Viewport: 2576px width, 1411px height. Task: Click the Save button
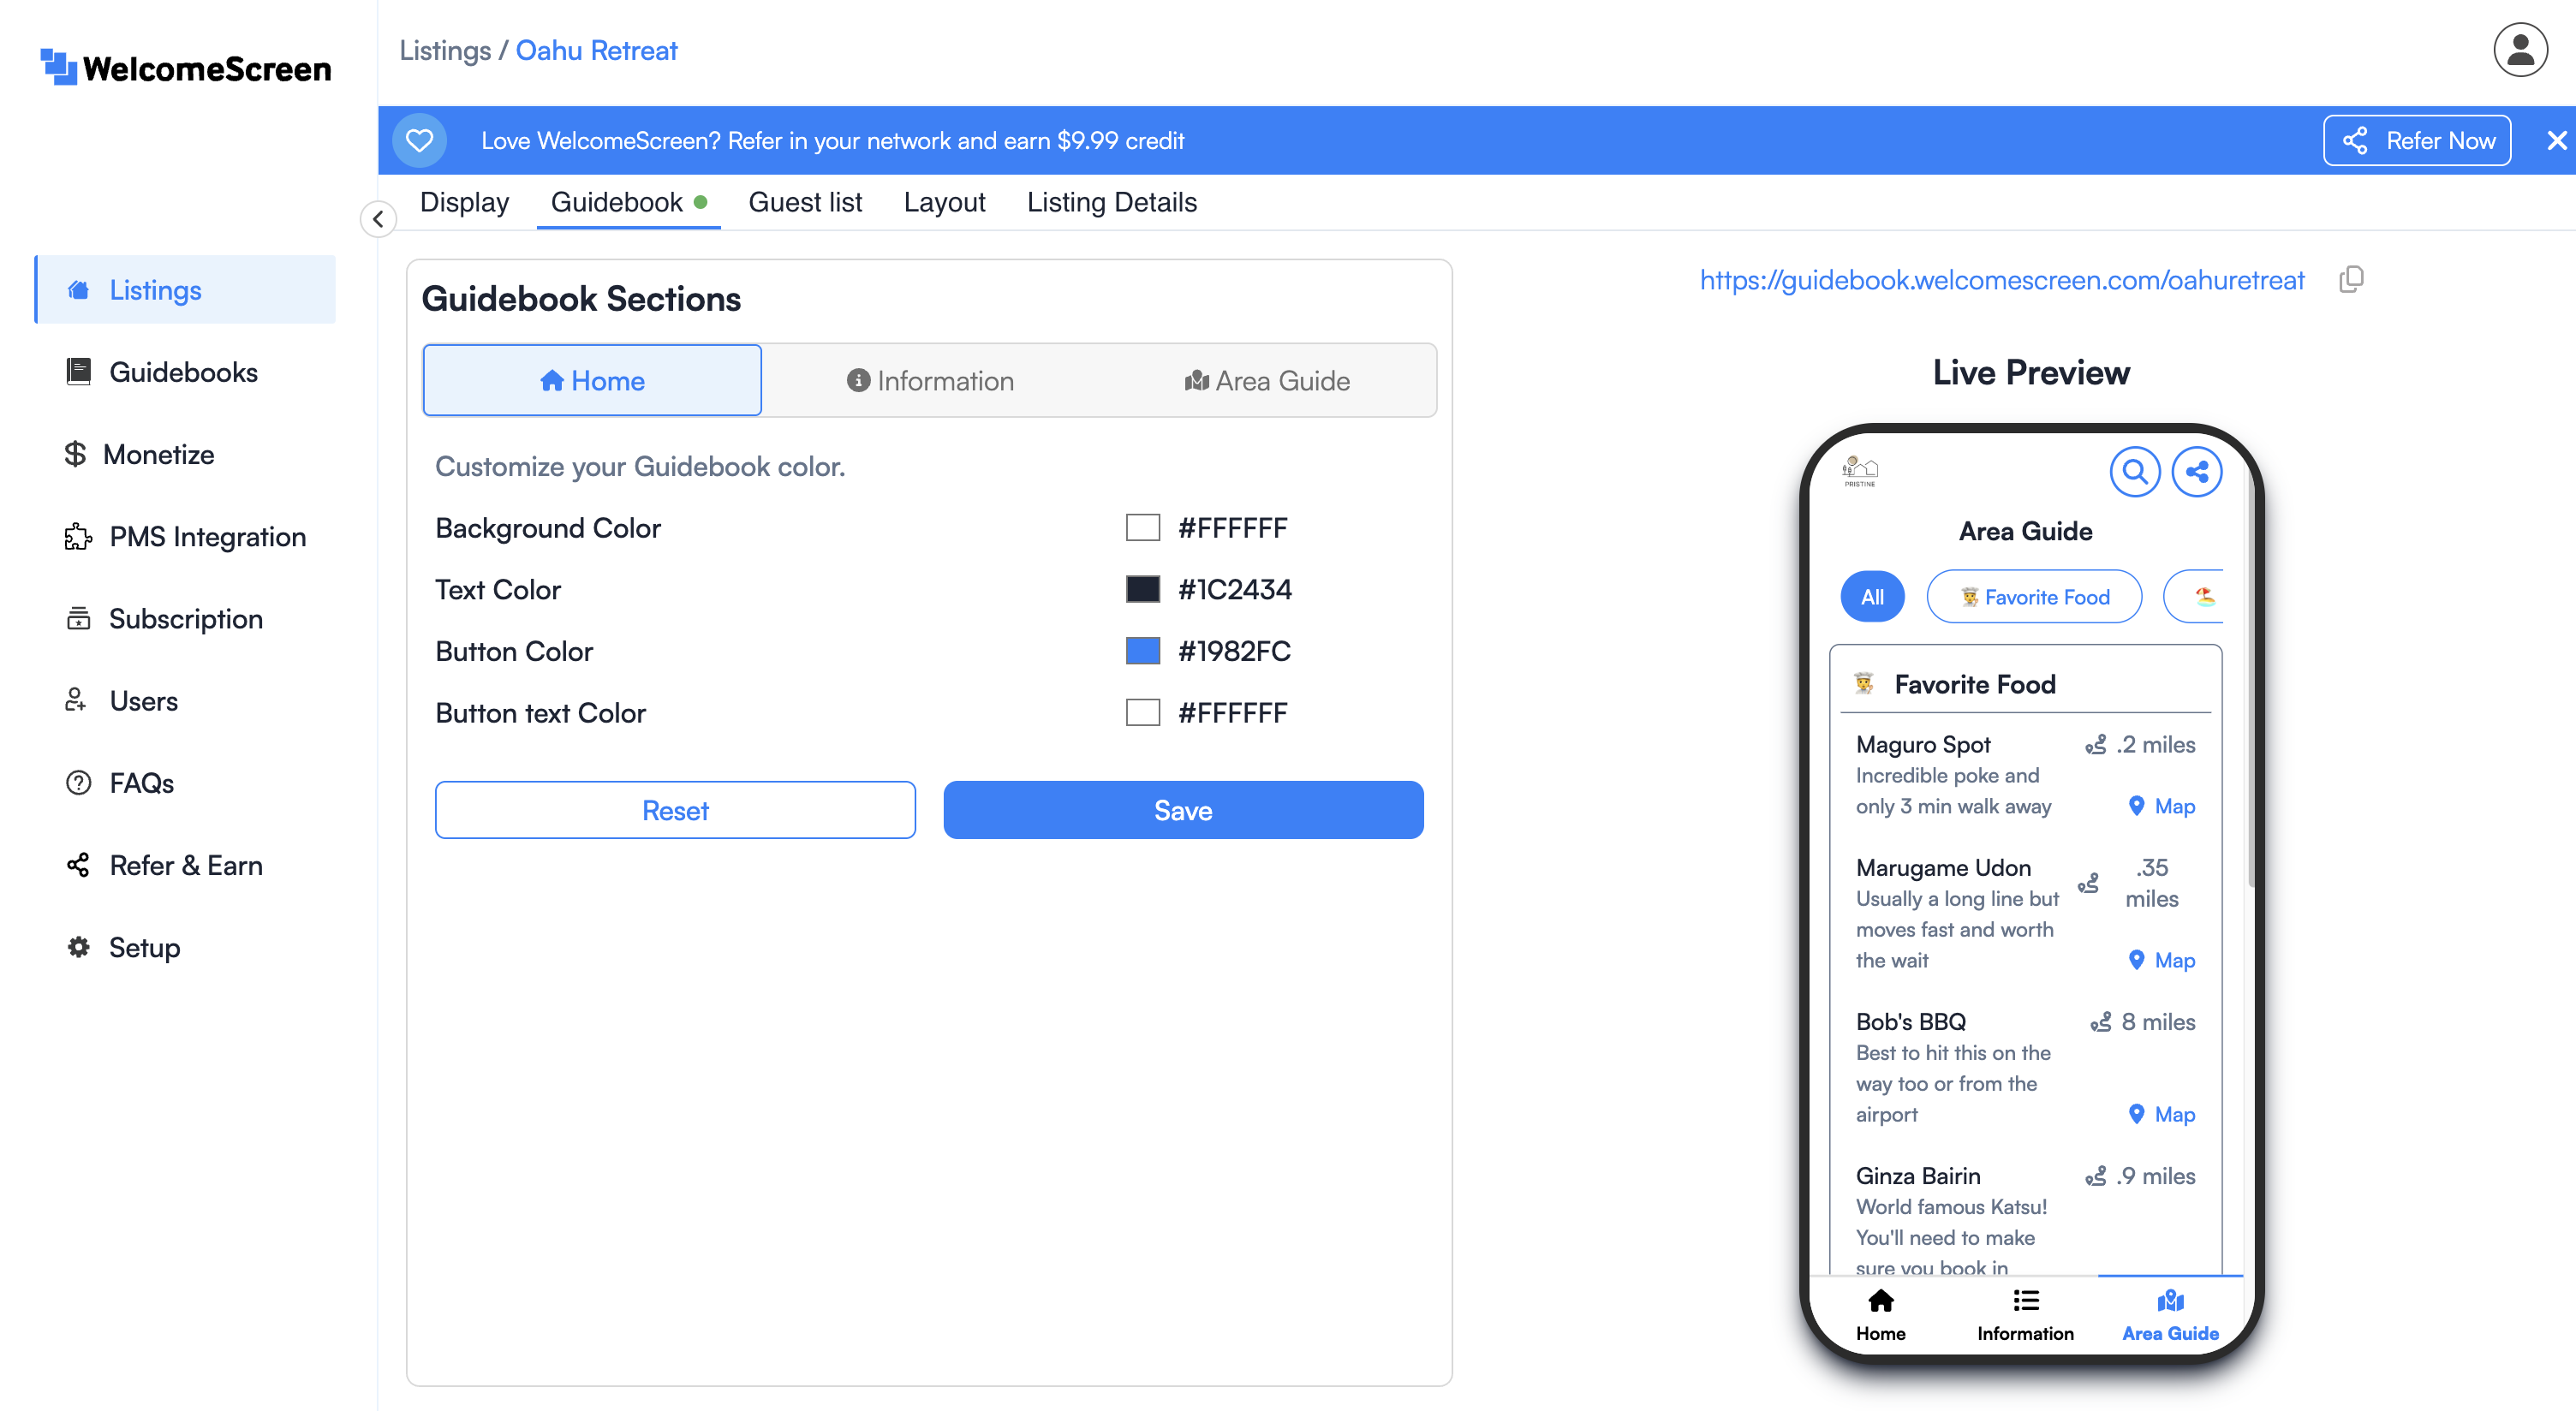click(1183, 810)
